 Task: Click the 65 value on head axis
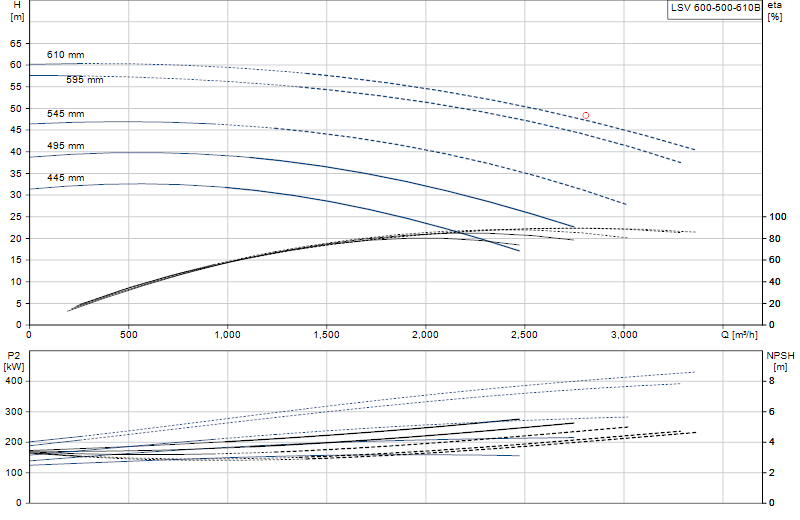[16, 44]
